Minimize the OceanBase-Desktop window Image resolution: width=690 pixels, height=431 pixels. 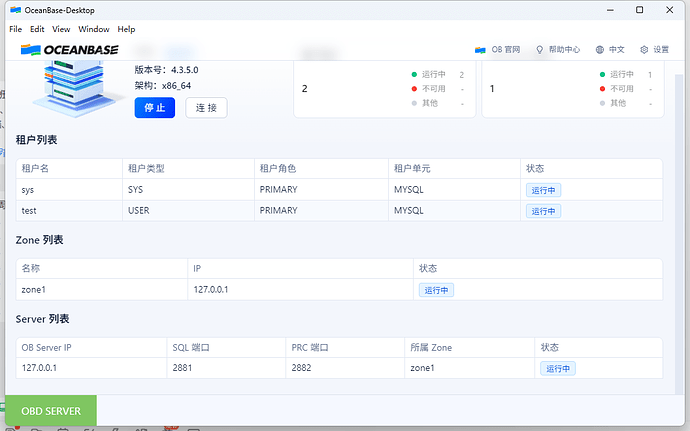click(610, 10)
